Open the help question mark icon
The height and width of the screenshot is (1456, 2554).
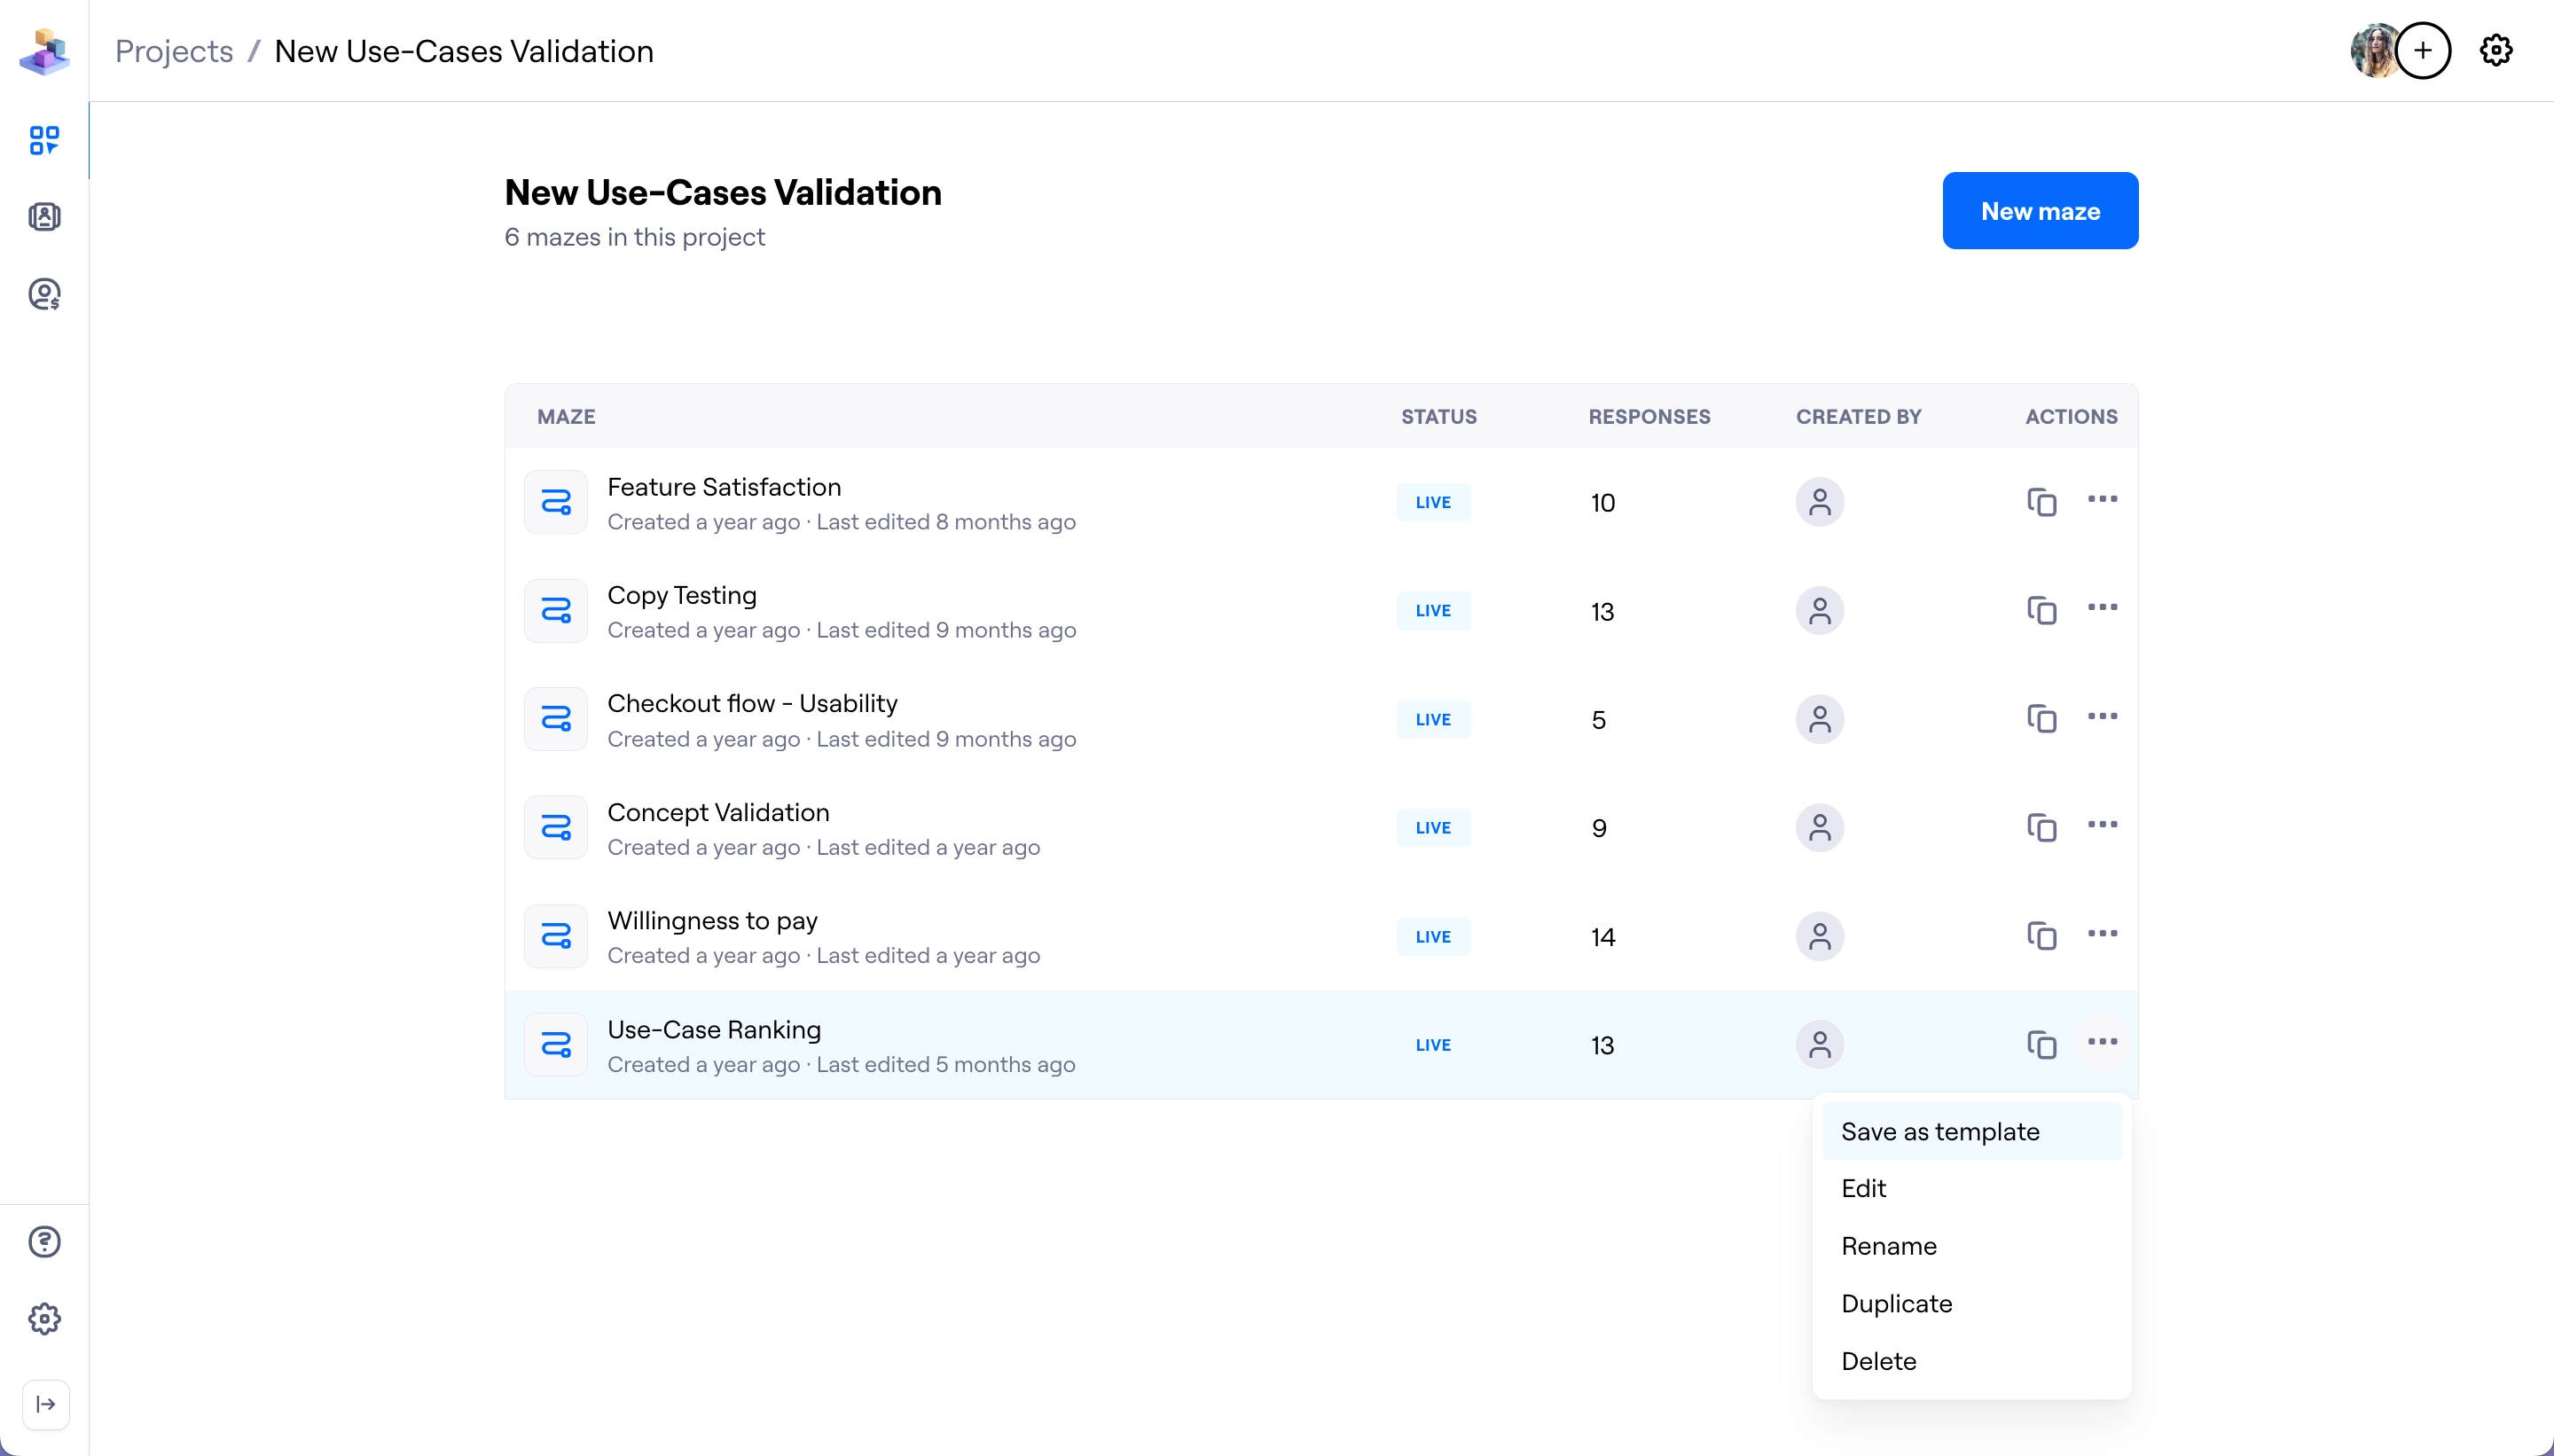coord(44,1242)
